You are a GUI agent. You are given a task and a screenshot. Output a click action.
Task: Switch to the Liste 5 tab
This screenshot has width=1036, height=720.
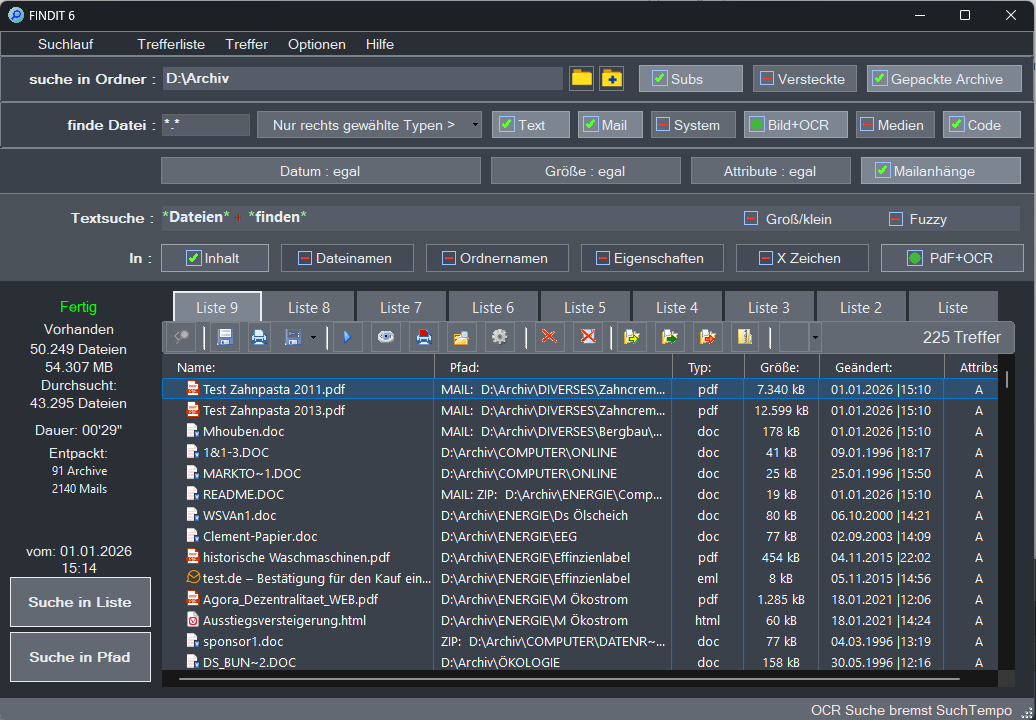coord(585,307)
